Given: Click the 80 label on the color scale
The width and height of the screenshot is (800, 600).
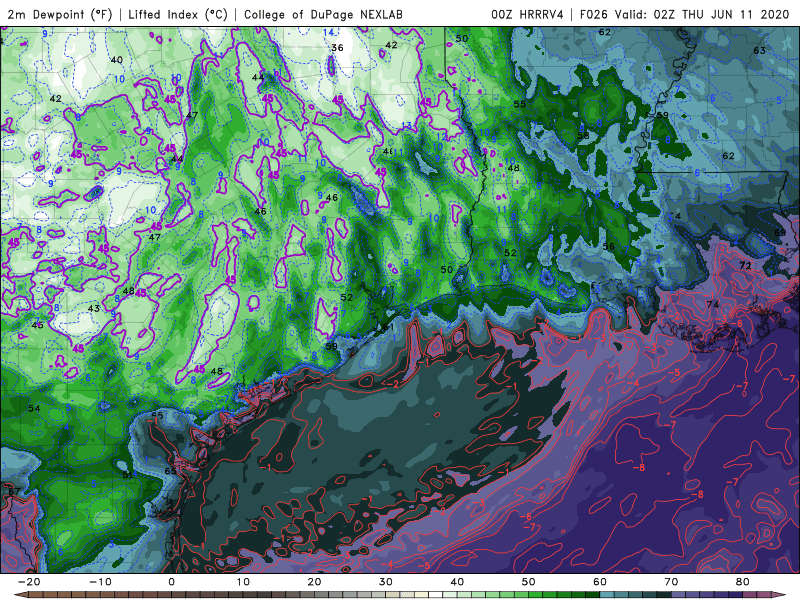Looking at the screenshot, I should [x=743, y=582].
